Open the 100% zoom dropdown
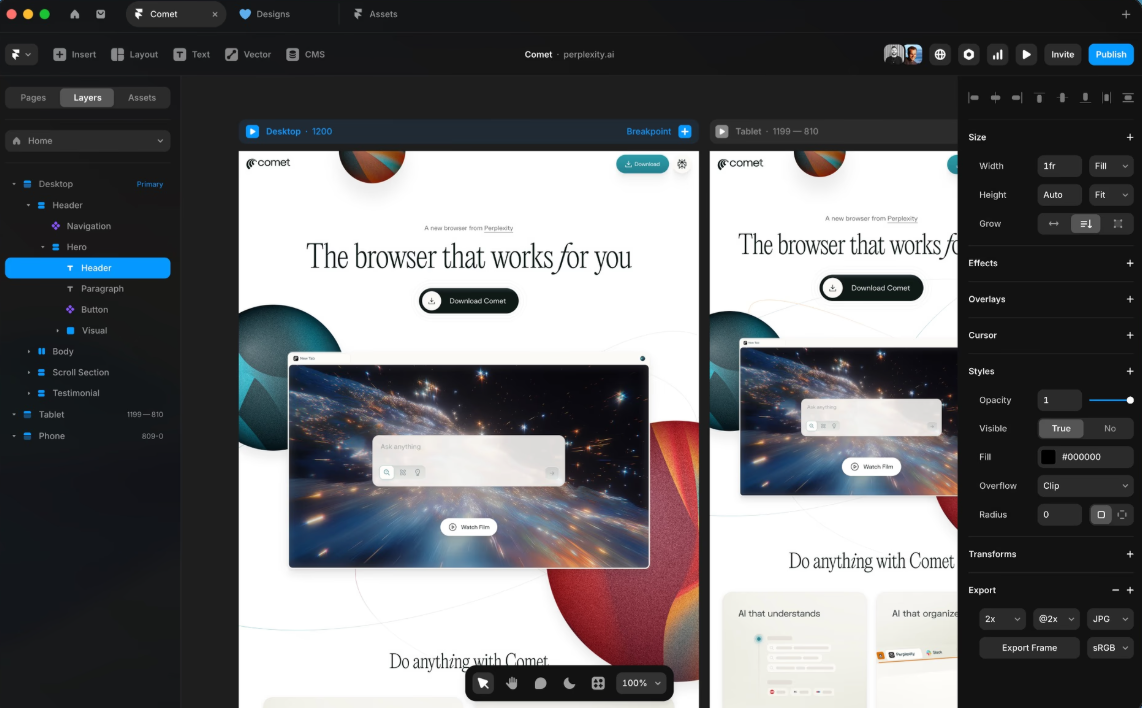The width and height of the screenshot is (1142, 708). [640, 683]
